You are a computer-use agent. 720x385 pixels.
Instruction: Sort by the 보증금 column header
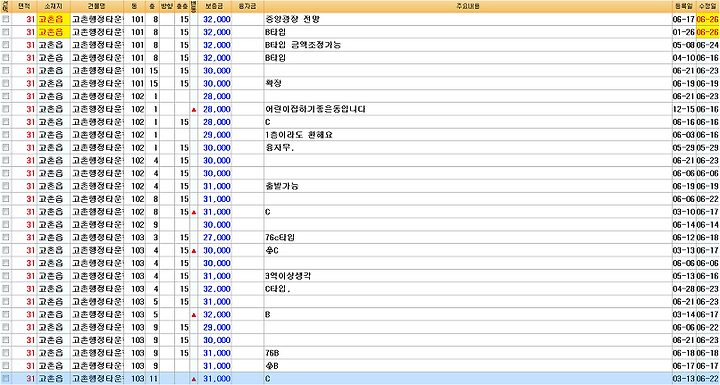pyautogui.click(x=214, y=6)
